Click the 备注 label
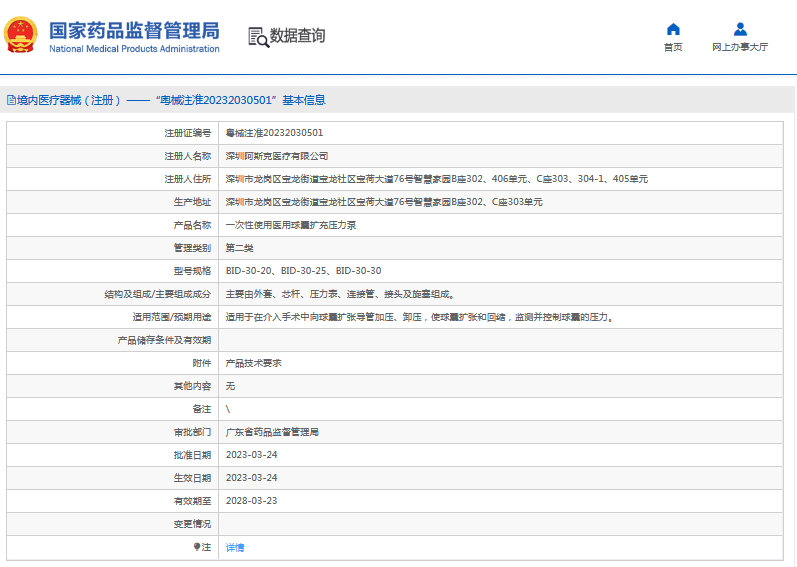 point(202,409)
